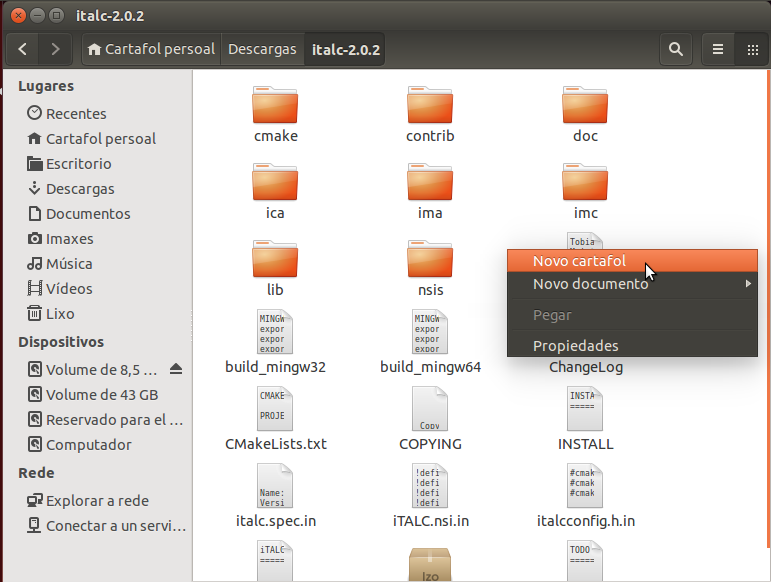This screenshot has height=582, width=771.
Task: Open Imaxes in the sidebar
Action: click(x=97, y=238)
